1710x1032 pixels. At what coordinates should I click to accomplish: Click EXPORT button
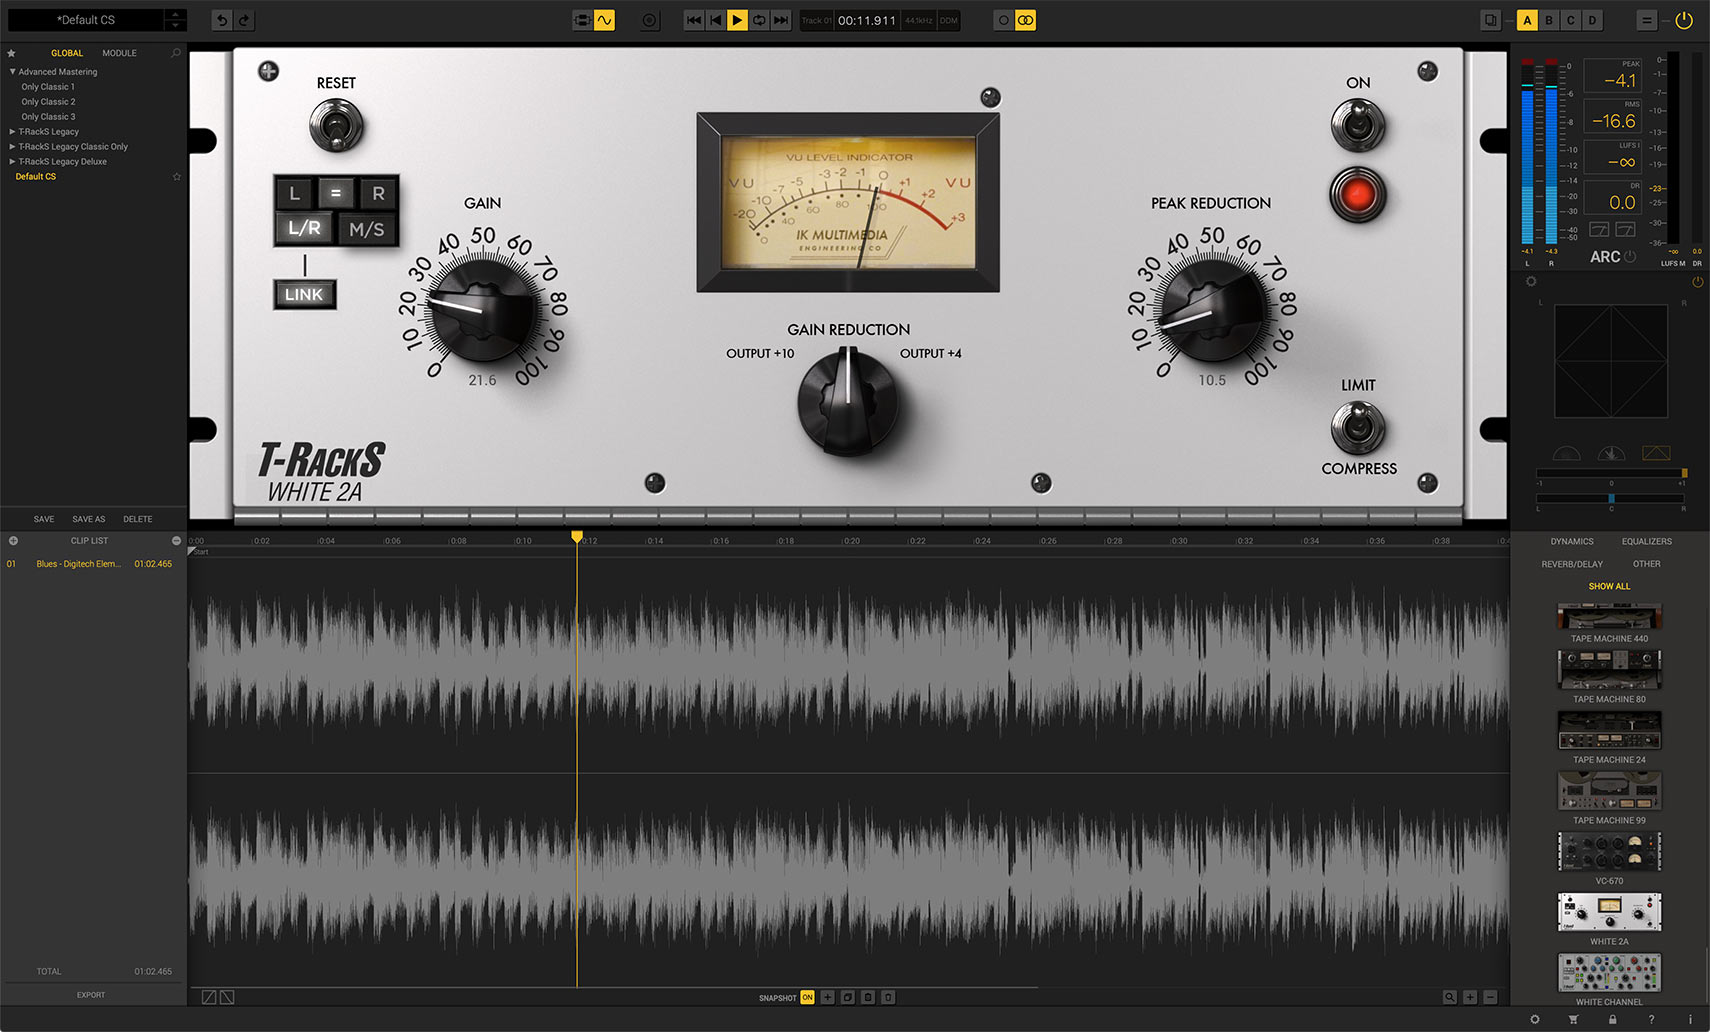pos(91,995)
